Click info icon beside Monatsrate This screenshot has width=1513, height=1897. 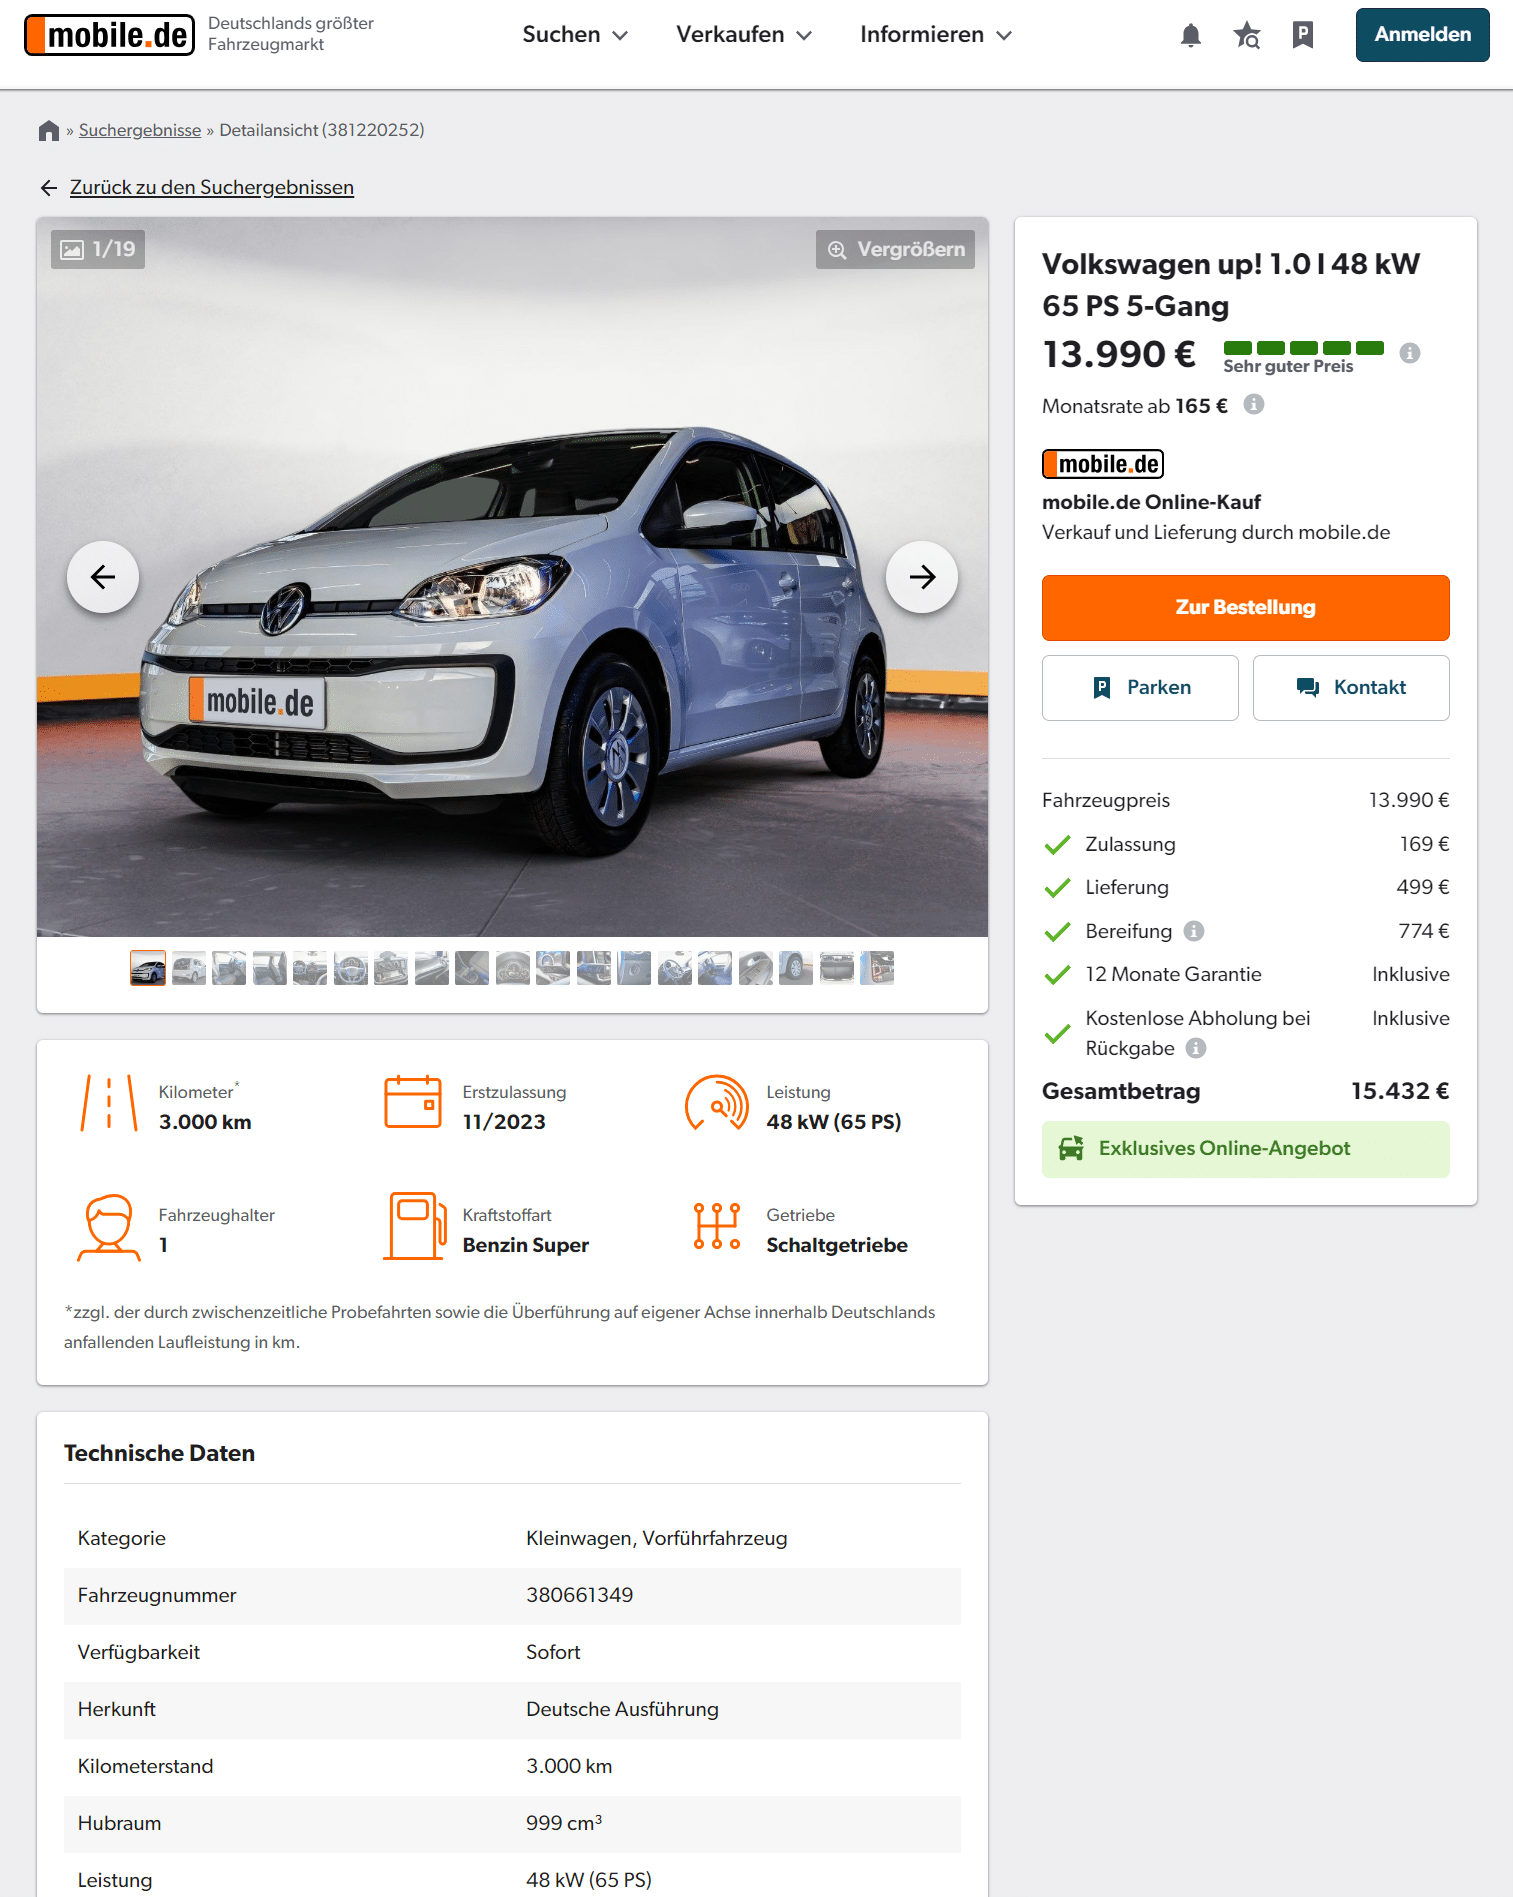pos(1253,404)
